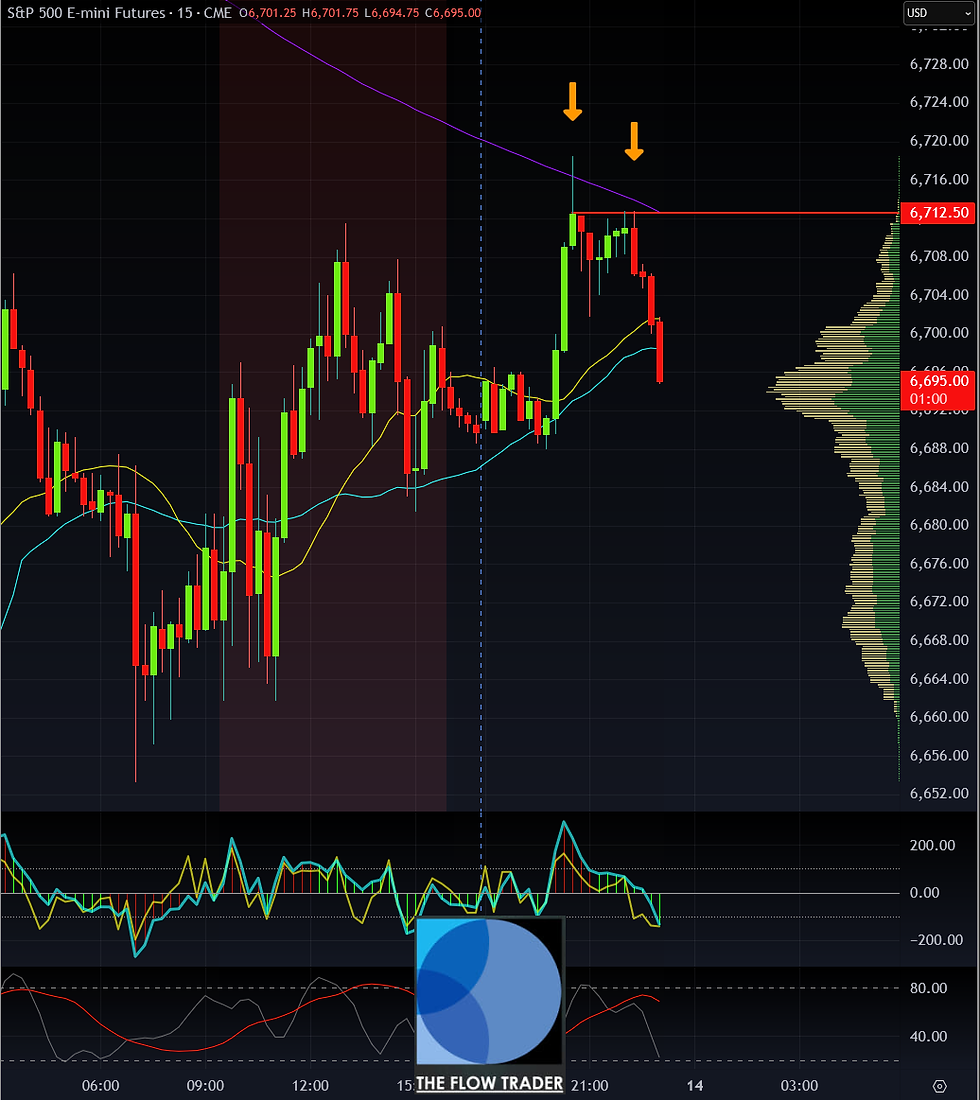Click the 6,680.00 price axis label
Screen dimensions: 980x1100
(x=939, y=525)
